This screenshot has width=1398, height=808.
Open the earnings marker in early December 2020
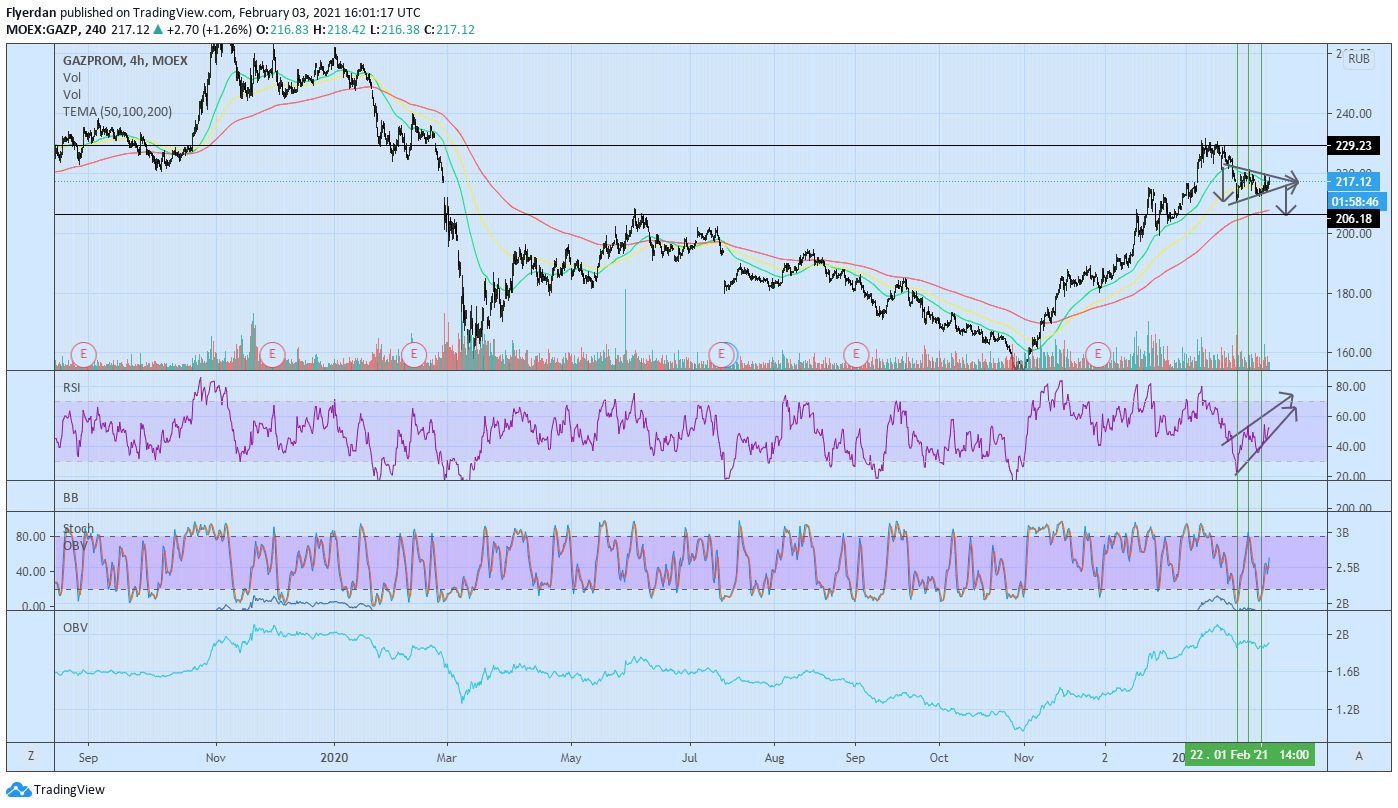click(x=1099, y=353)
